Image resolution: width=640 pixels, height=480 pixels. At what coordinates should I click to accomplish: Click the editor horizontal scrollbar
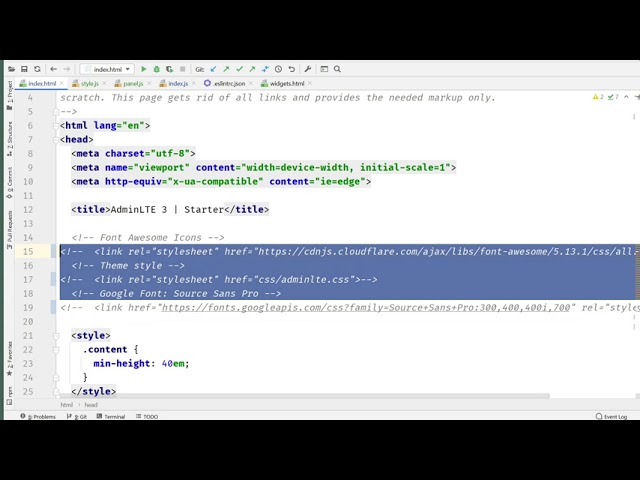(x=304, y=396)
